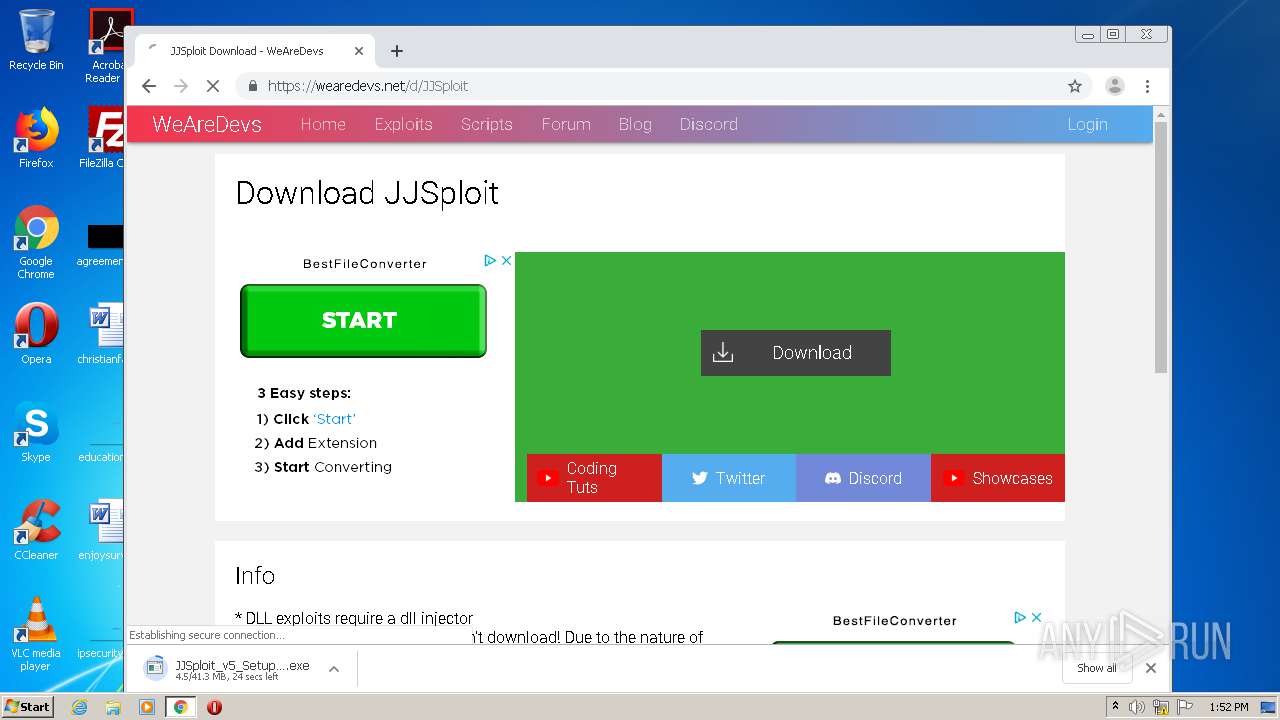Open Opera browser desktop icon
Viewport: 1280px width, 720px height.
point(36,334)
